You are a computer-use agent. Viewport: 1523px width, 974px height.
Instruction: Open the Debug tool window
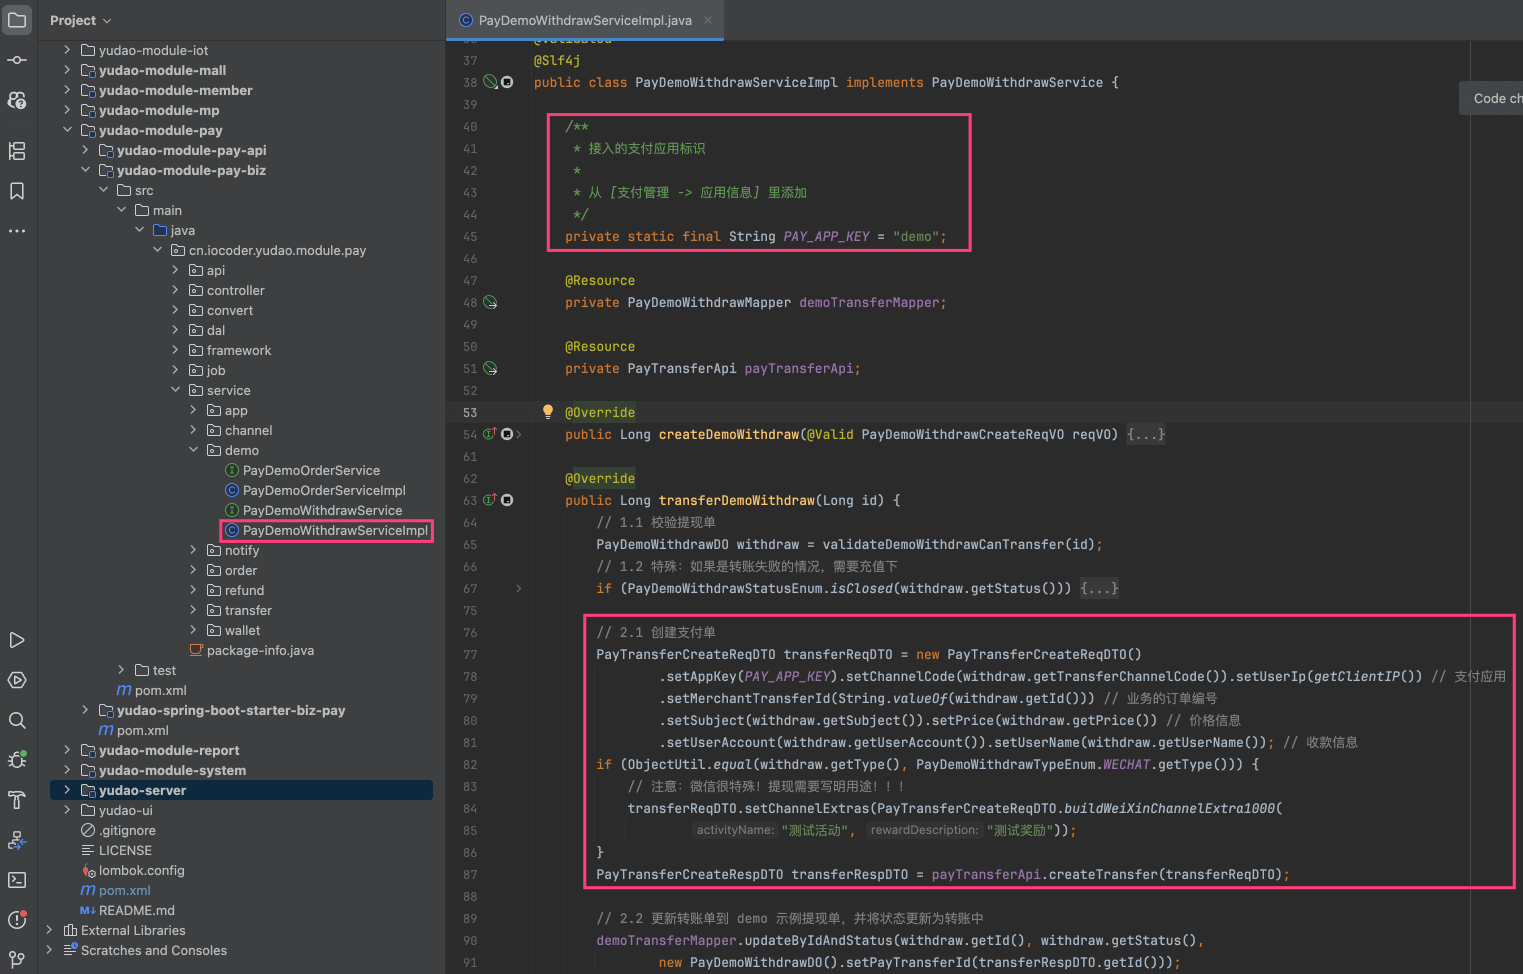(17, 760)
